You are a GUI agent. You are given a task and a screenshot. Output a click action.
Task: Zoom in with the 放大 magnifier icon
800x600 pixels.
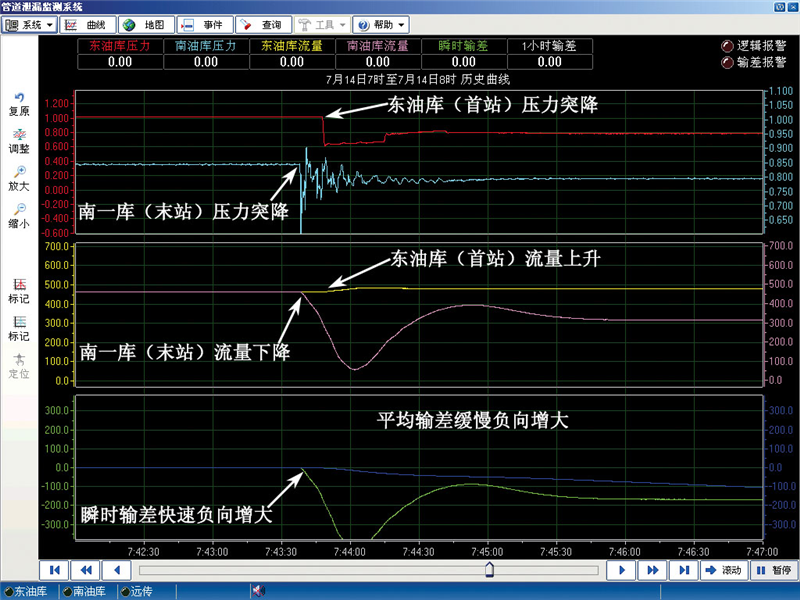pos(19,177)
